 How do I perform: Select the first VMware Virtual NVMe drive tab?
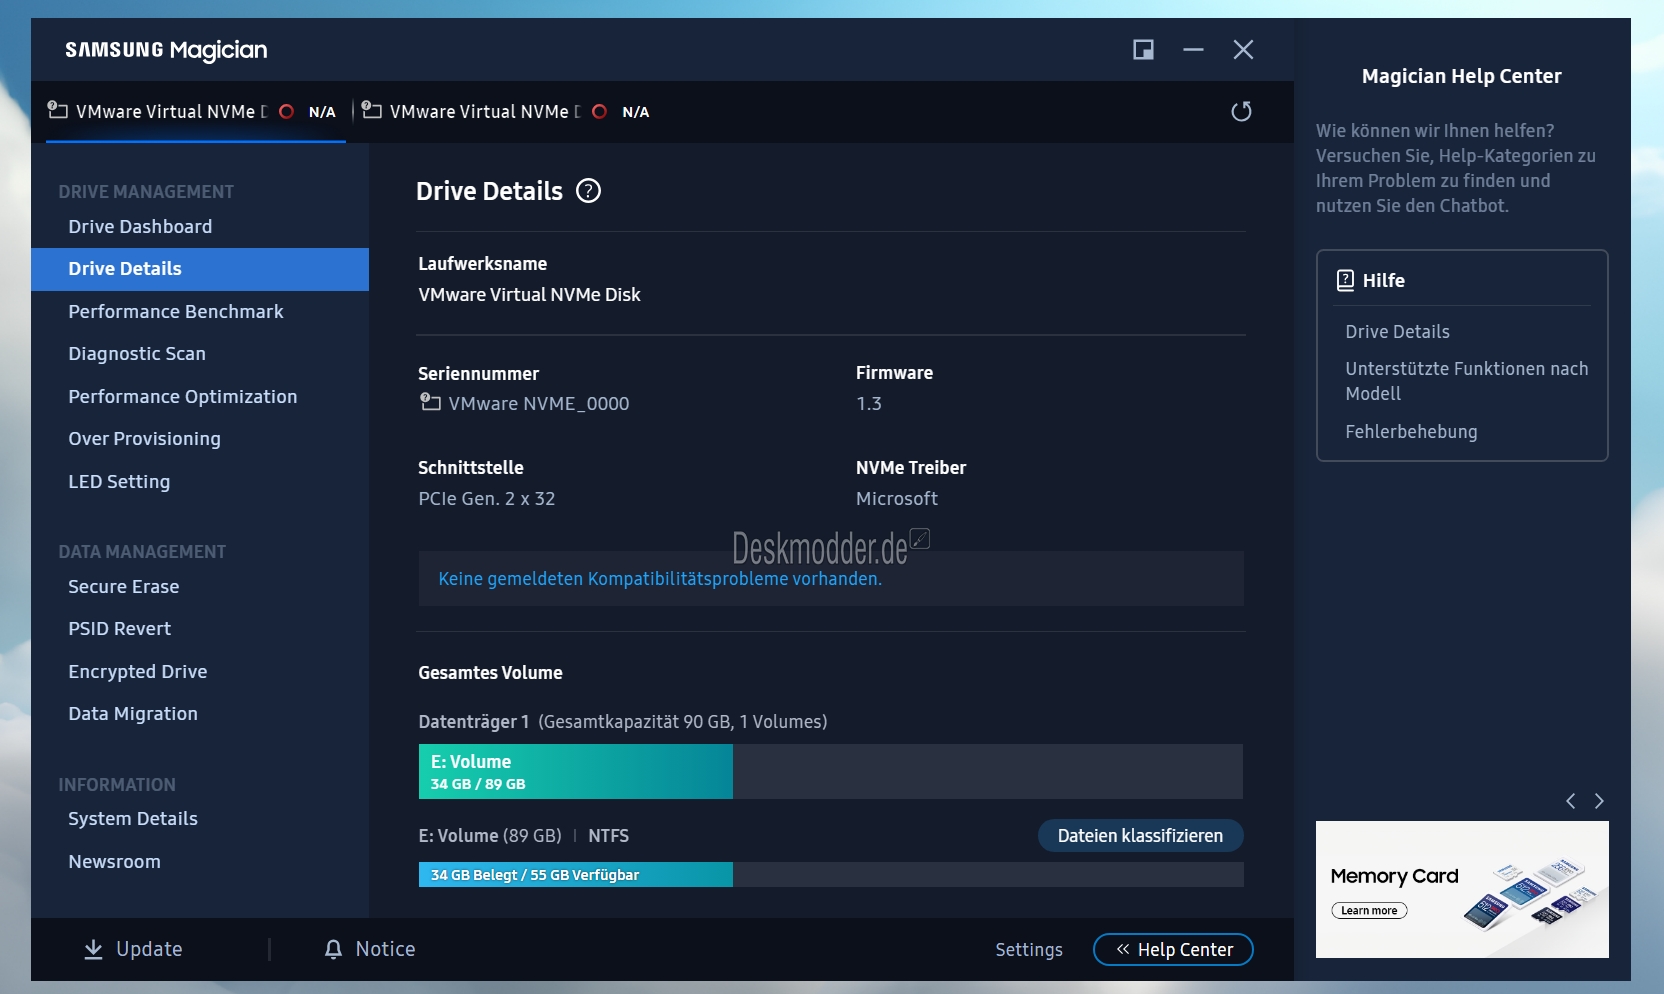196,112
